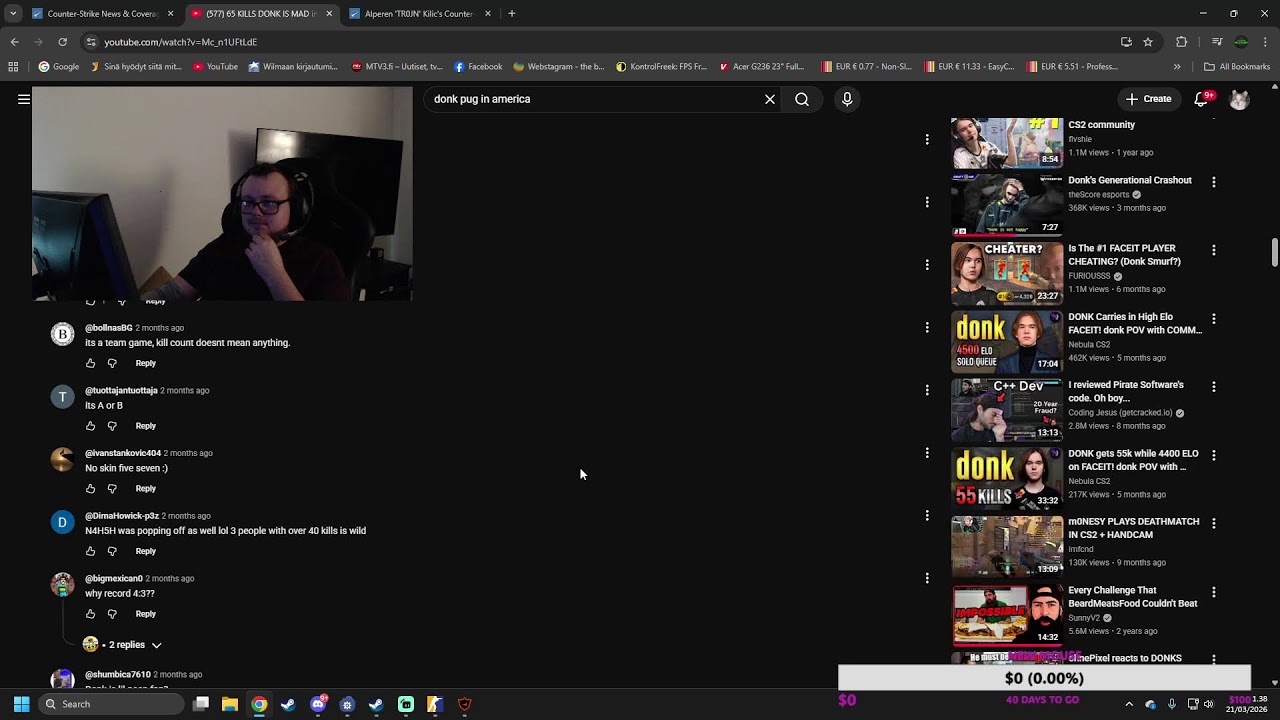Open Discord from the taskbar

tap(318, 704)
